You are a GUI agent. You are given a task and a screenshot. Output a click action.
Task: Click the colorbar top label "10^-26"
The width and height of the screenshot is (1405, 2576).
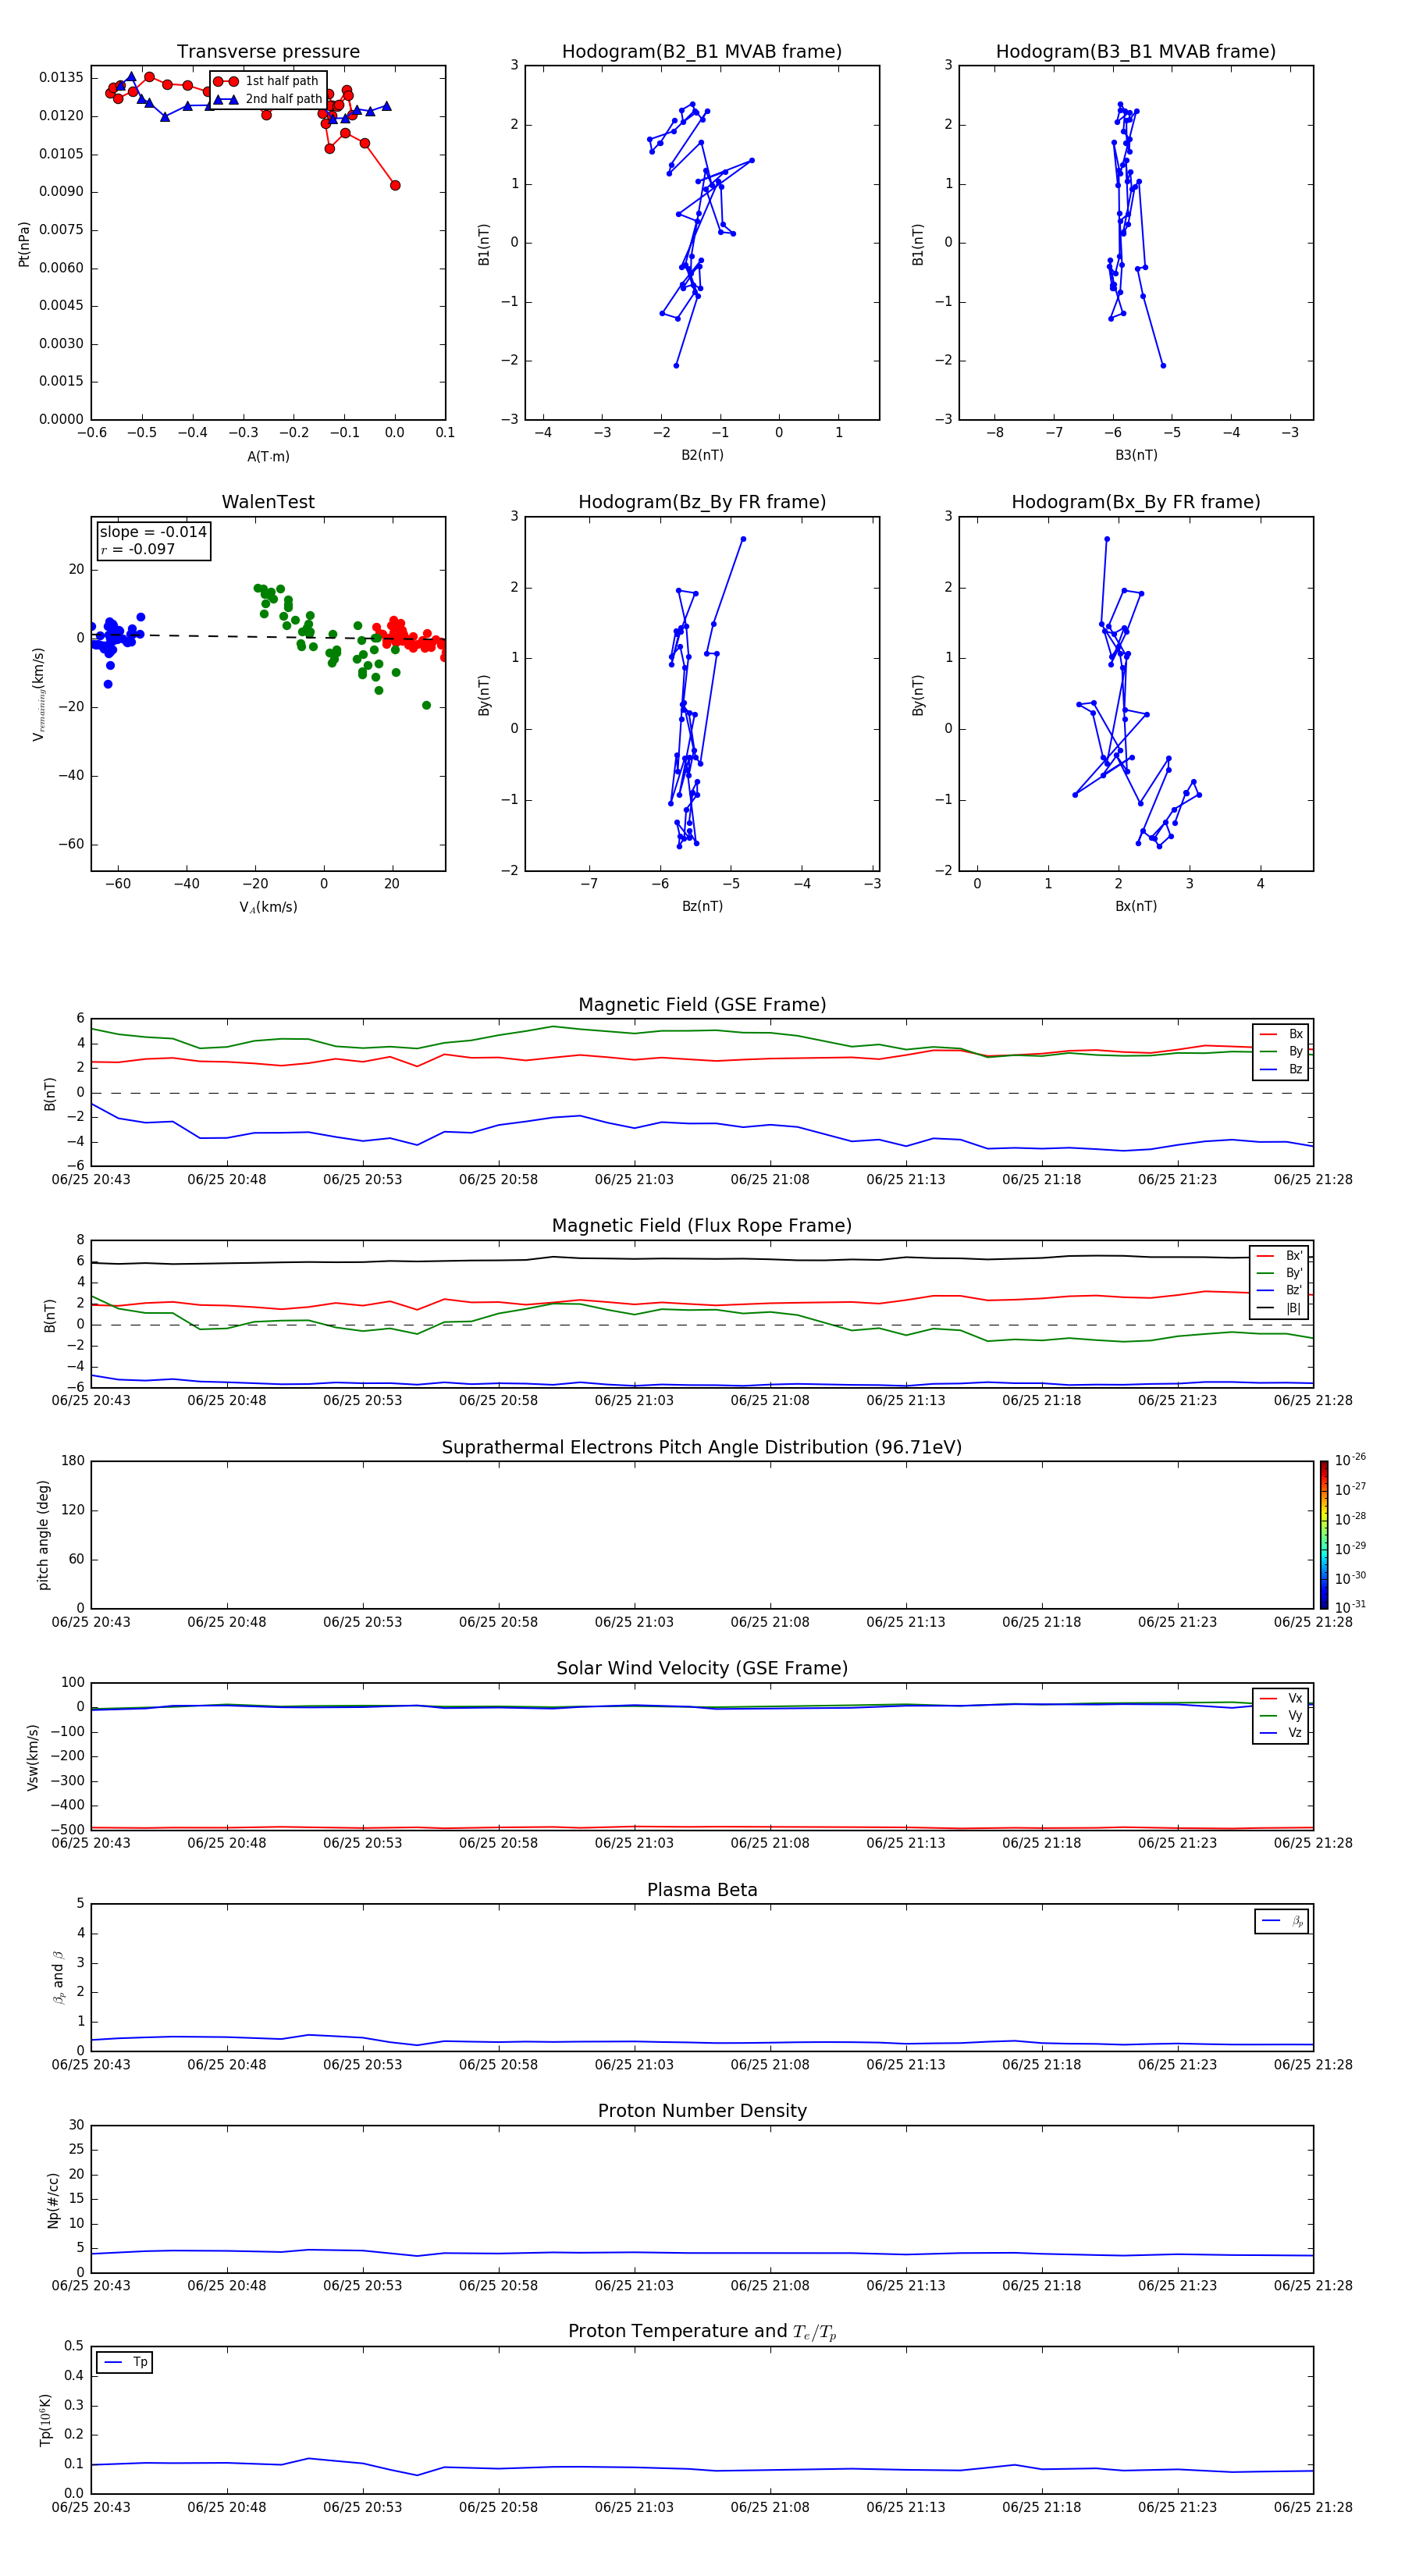click(1350, 1460)
